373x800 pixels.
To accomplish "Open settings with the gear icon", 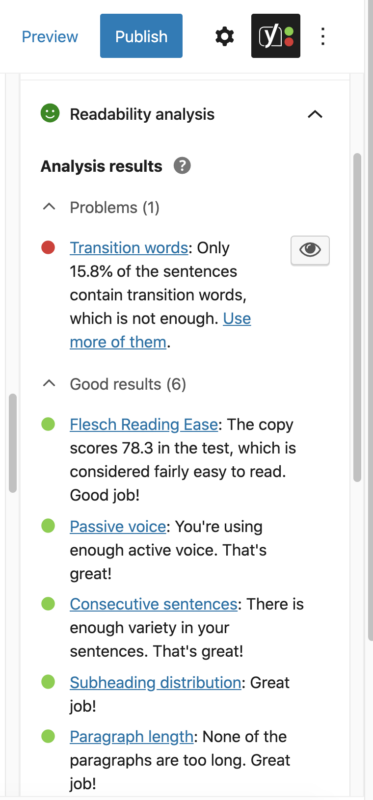I will [225, 36].
